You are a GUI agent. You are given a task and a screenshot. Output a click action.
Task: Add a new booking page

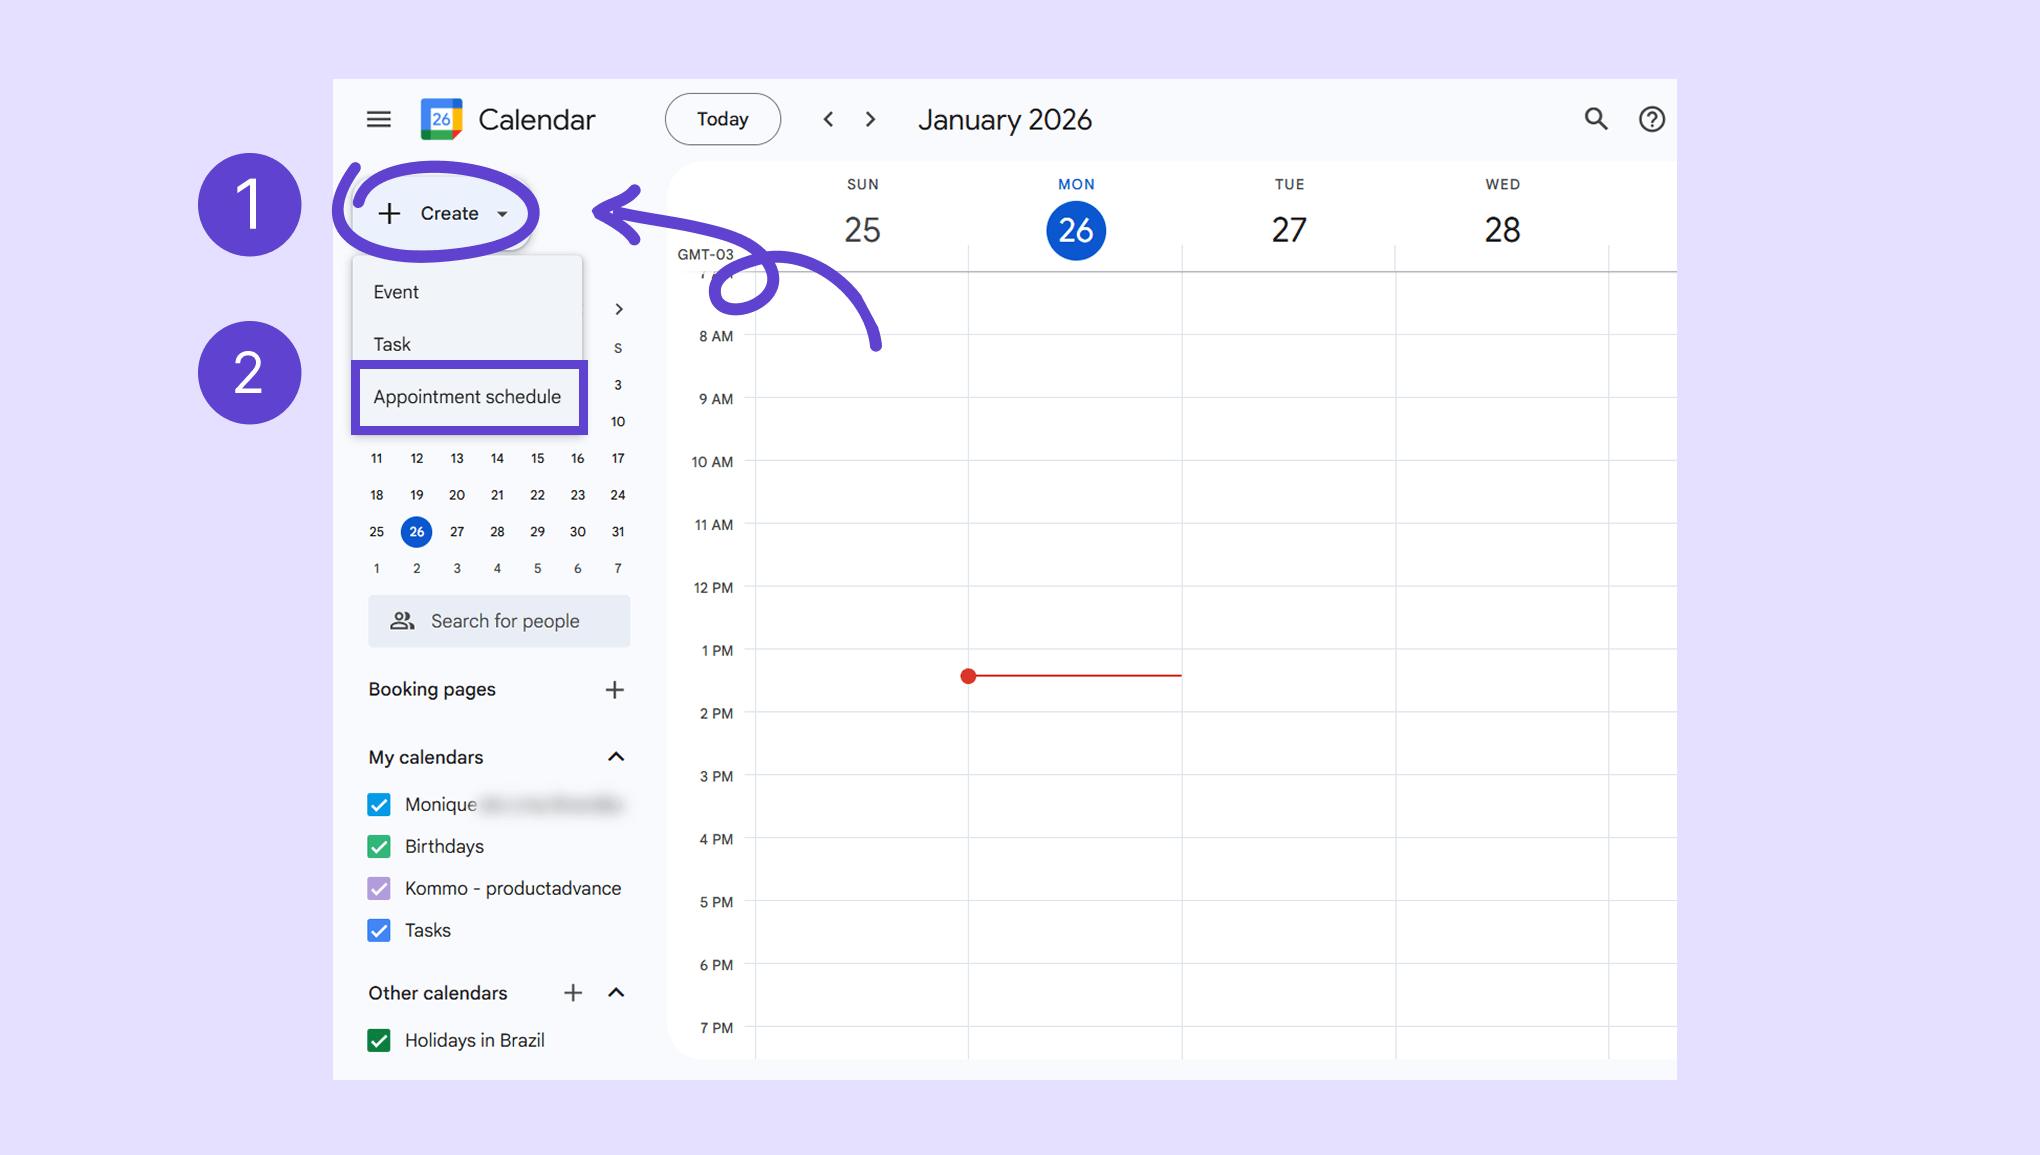pos(614,690)
